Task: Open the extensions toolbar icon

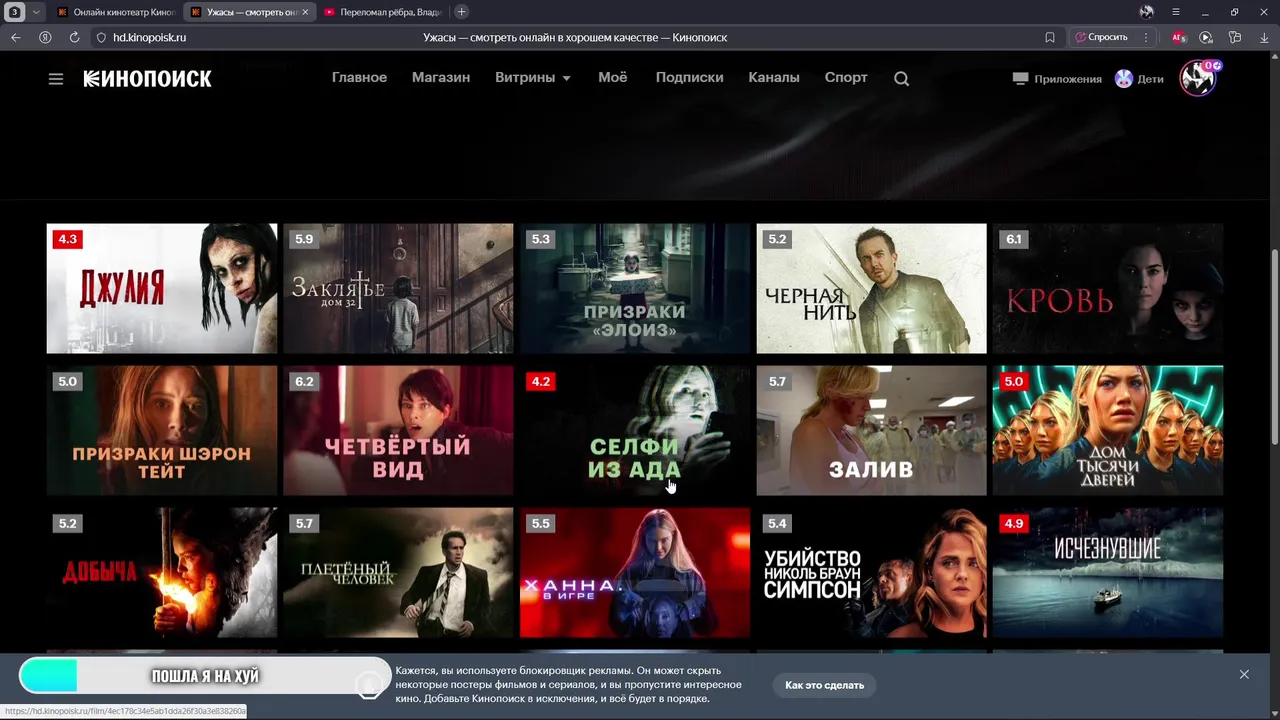Action: click(x=1235, y=37)
